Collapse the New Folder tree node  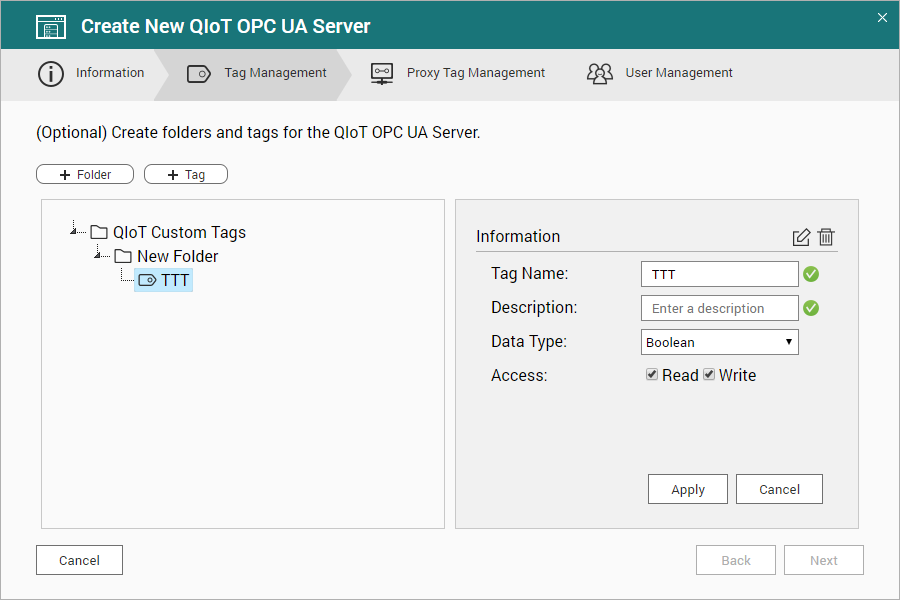98,254
